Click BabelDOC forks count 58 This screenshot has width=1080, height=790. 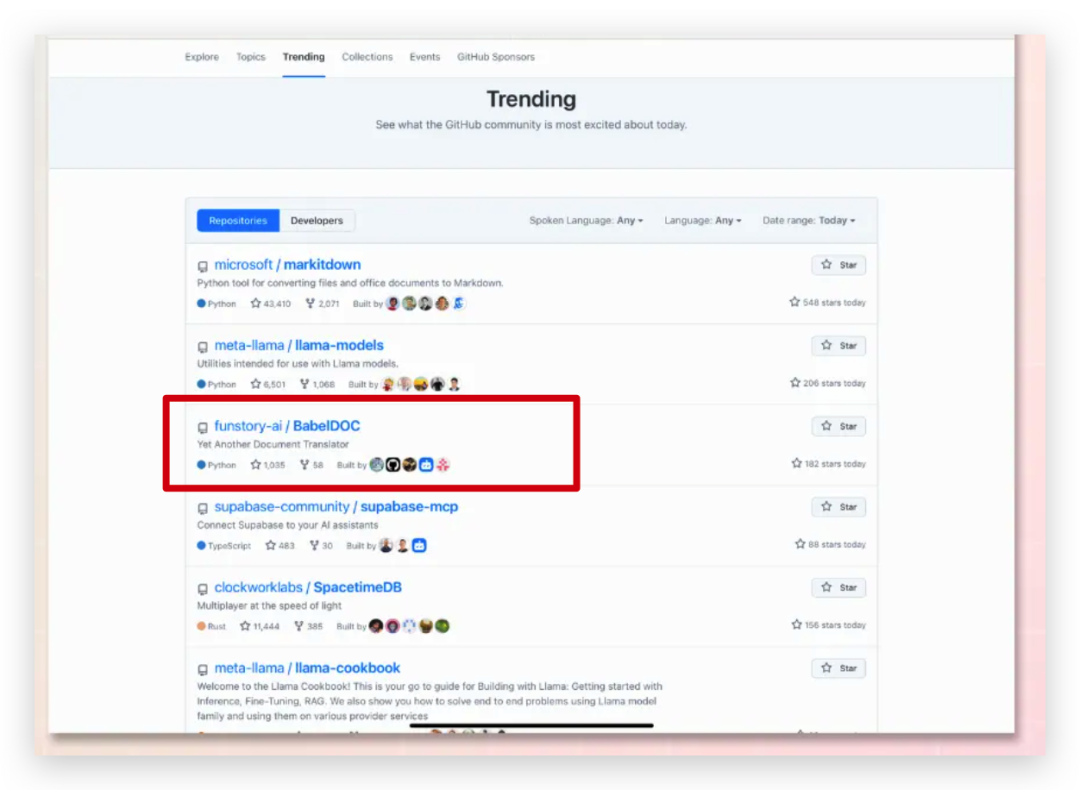(x=311, y=465)
